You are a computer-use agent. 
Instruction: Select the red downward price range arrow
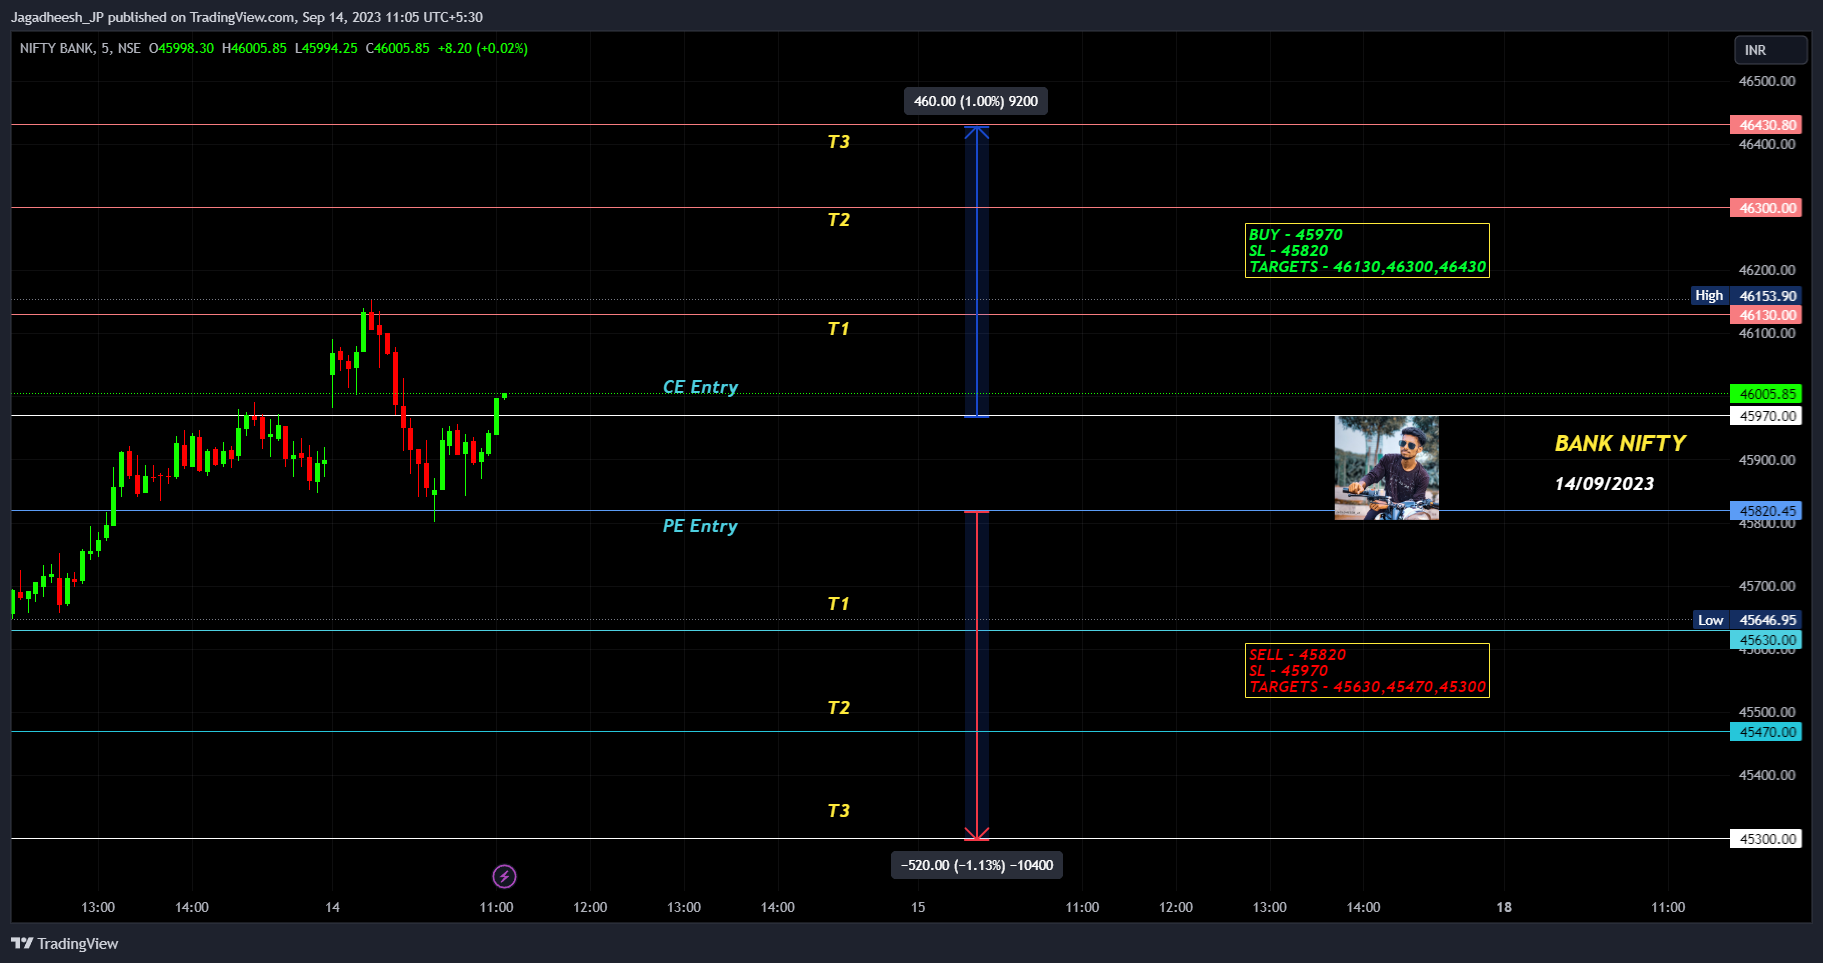(x=977, y=676)
